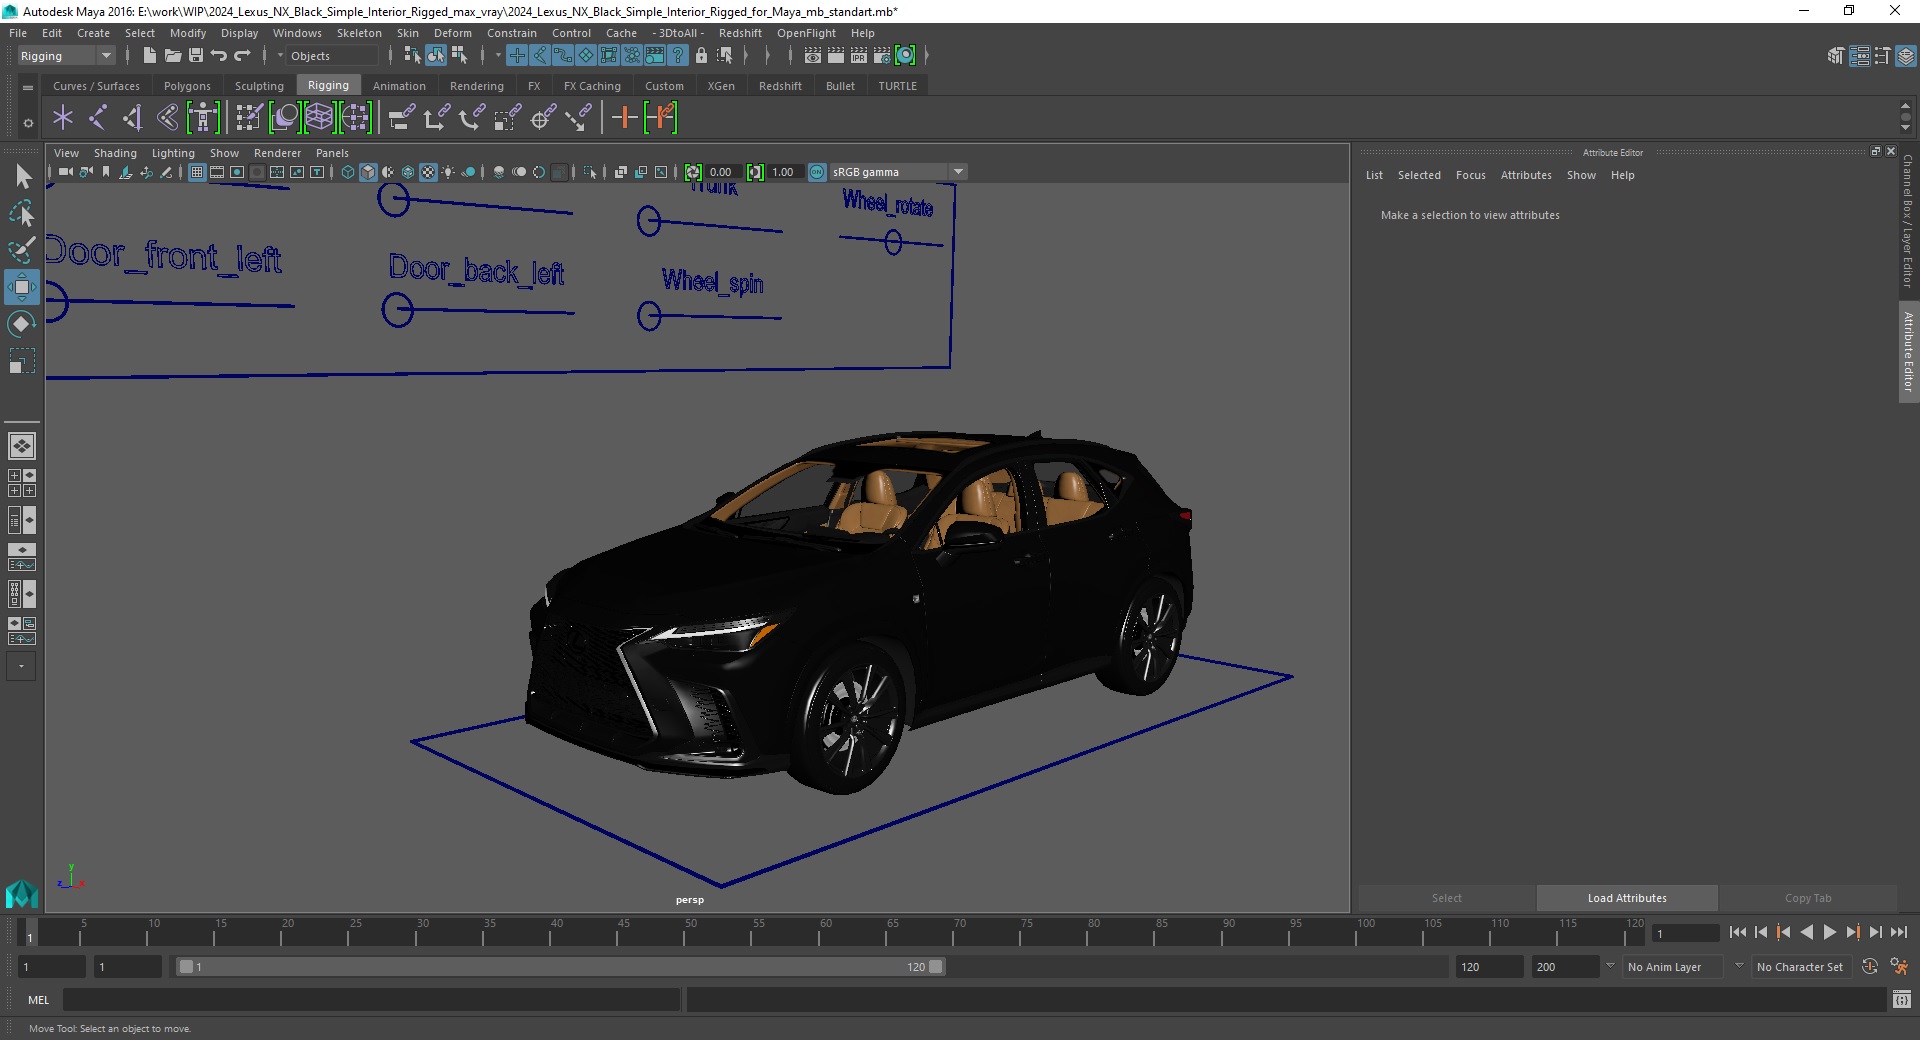1920x1040 pixels.
Task: Play the animation forwards
Action: (x=1829, y=932)
